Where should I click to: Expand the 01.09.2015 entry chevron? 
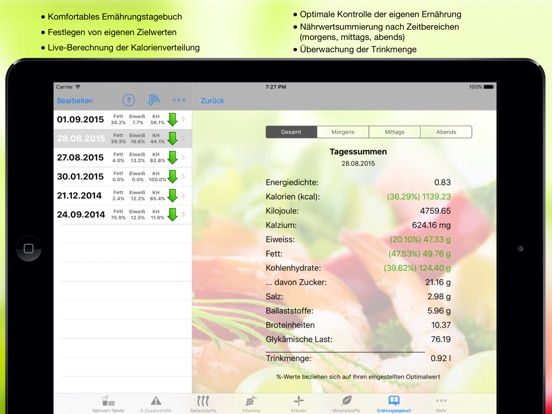(x=183, y=120)
